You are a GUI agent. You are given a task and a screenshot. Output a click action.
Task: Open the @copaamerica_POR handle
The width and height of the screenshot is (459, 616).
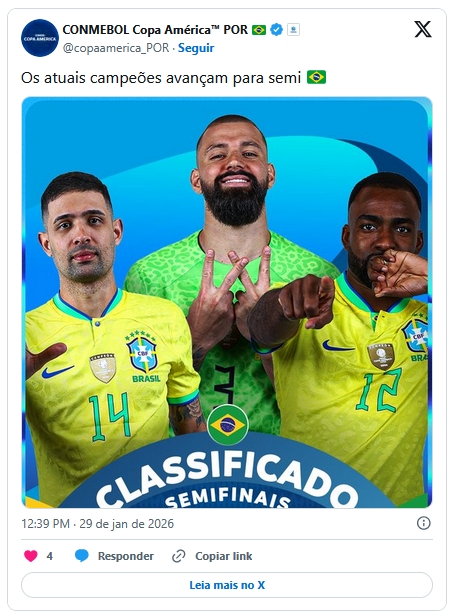pyautogui.click(x=116, y=48)
